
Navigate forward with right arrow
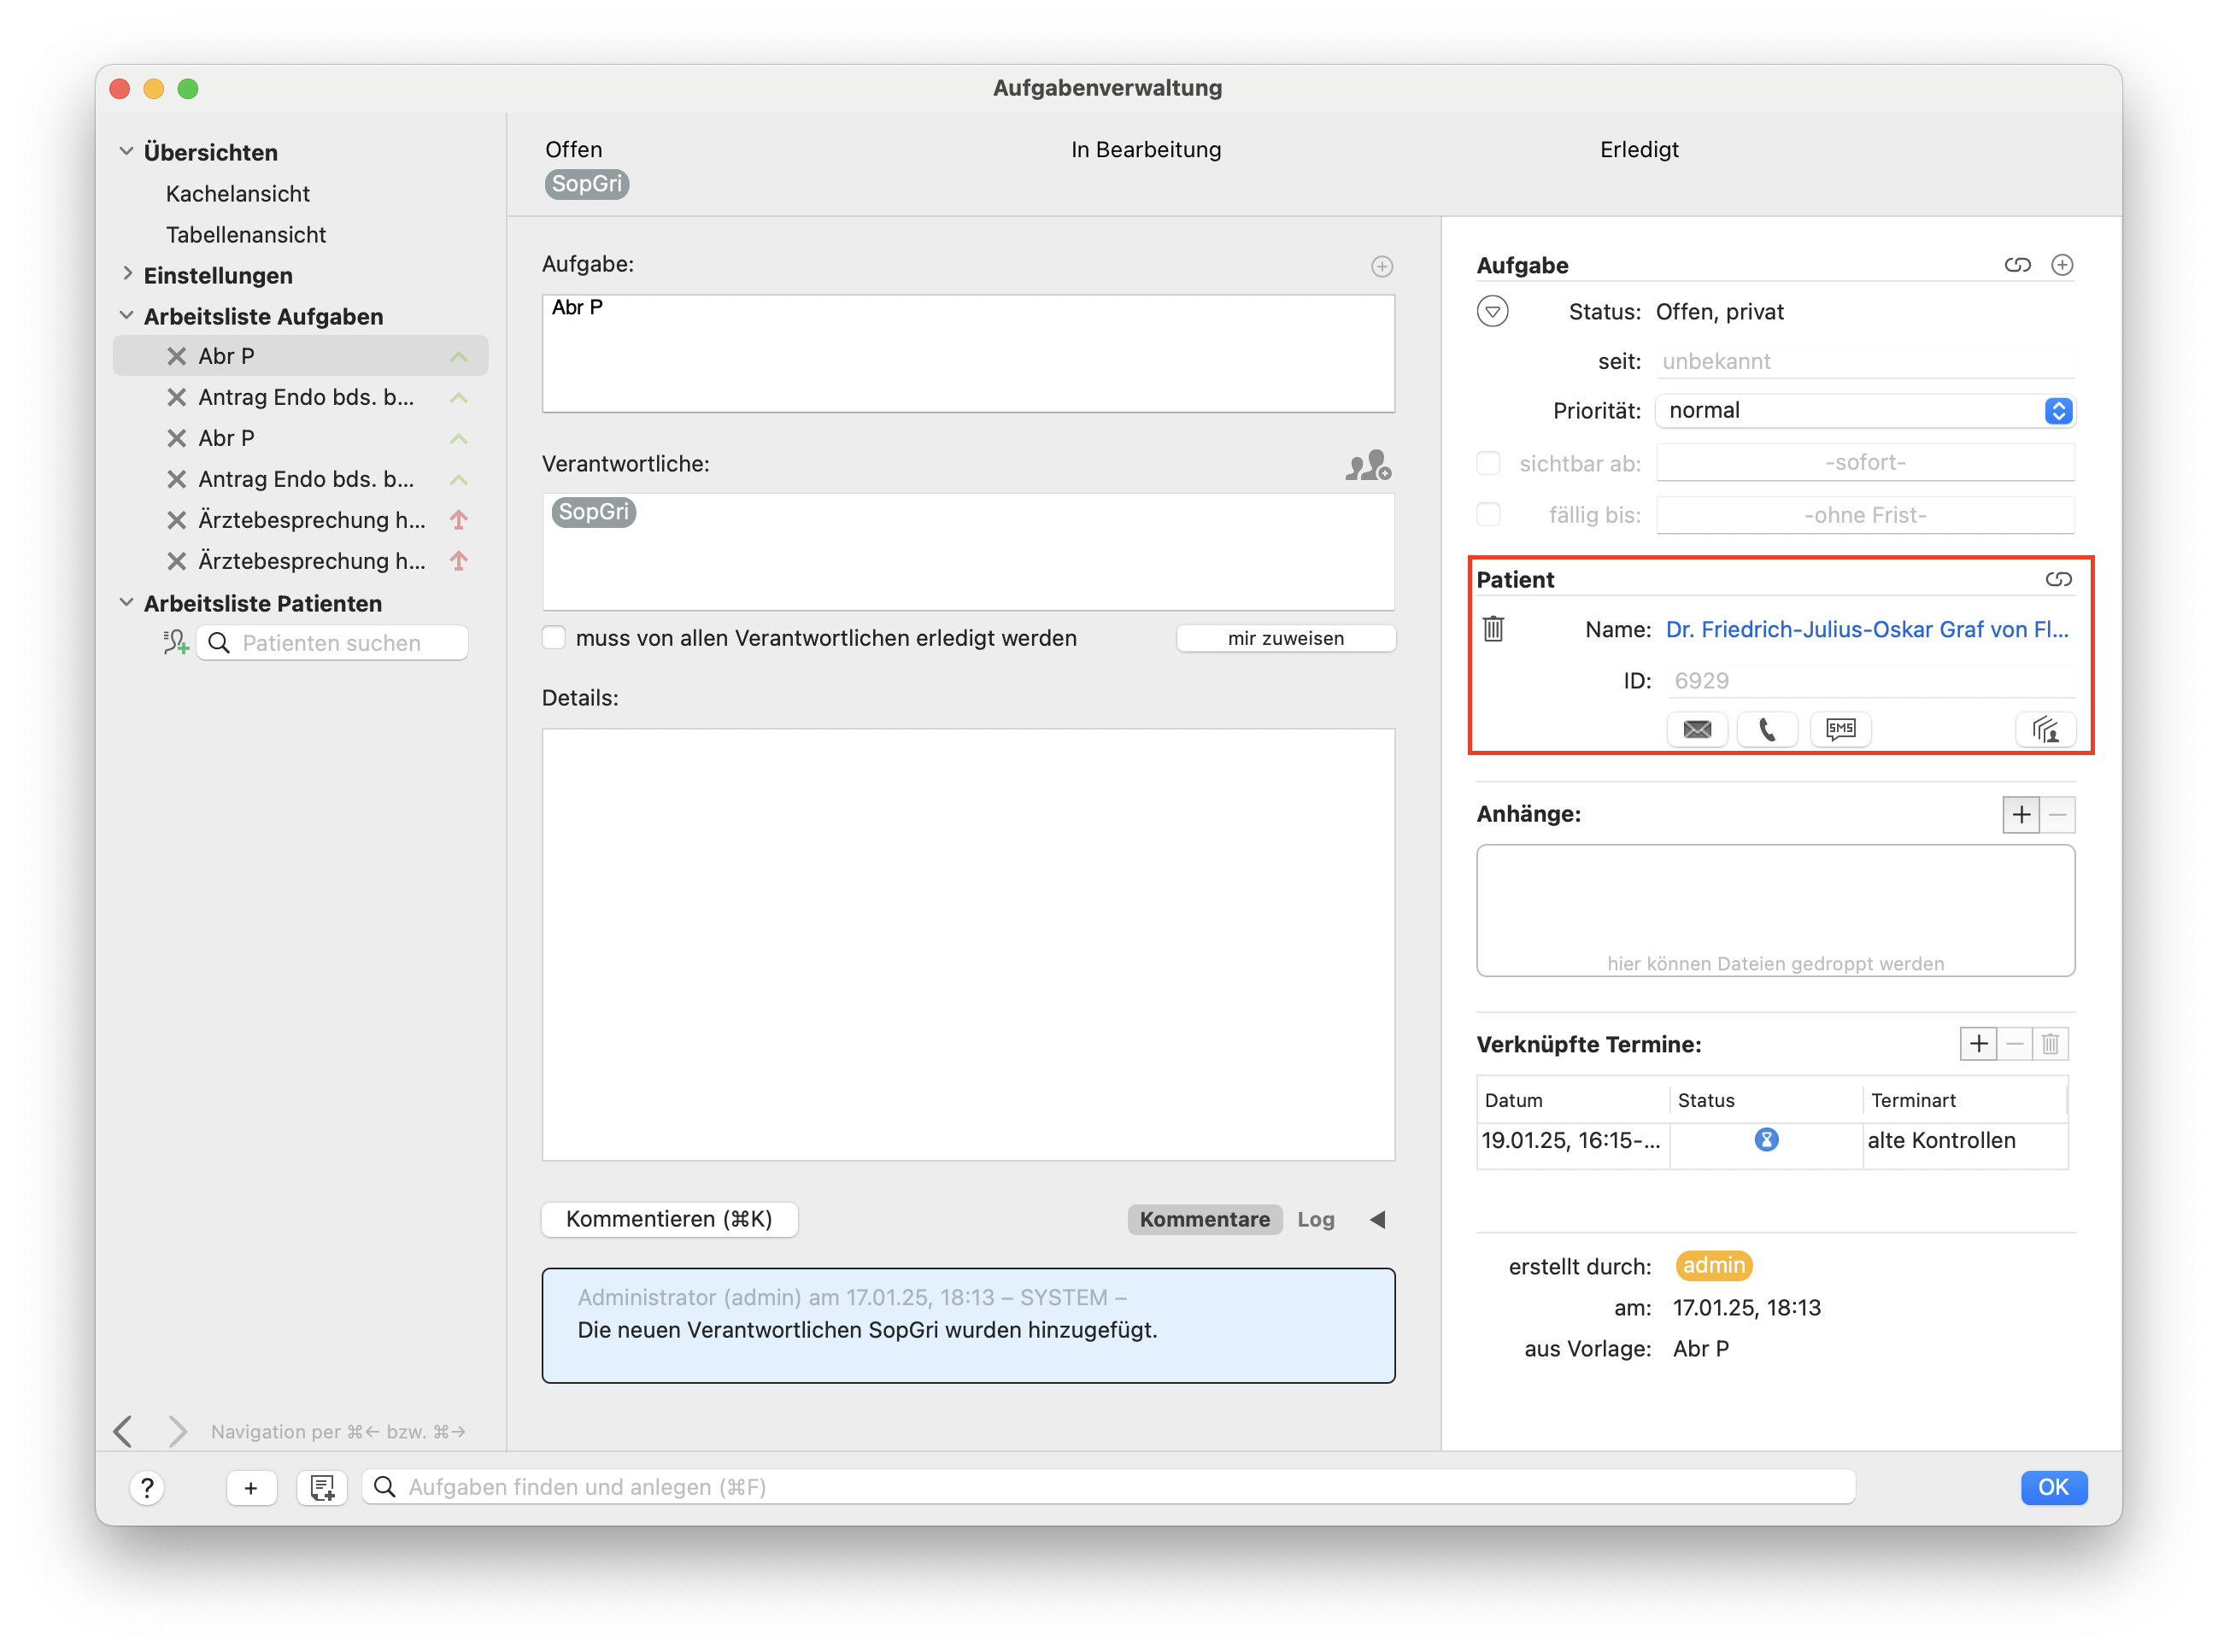(177, 1431)
